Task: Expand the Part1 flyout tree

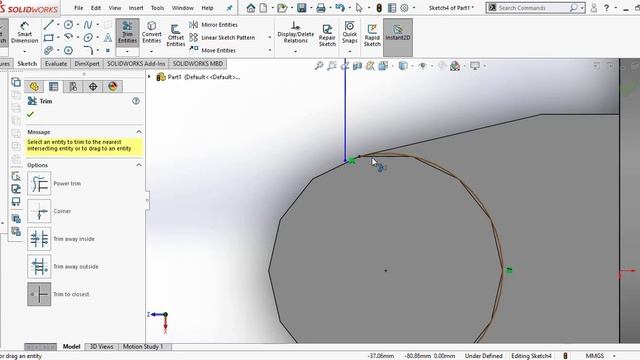Action: (149, 77)
